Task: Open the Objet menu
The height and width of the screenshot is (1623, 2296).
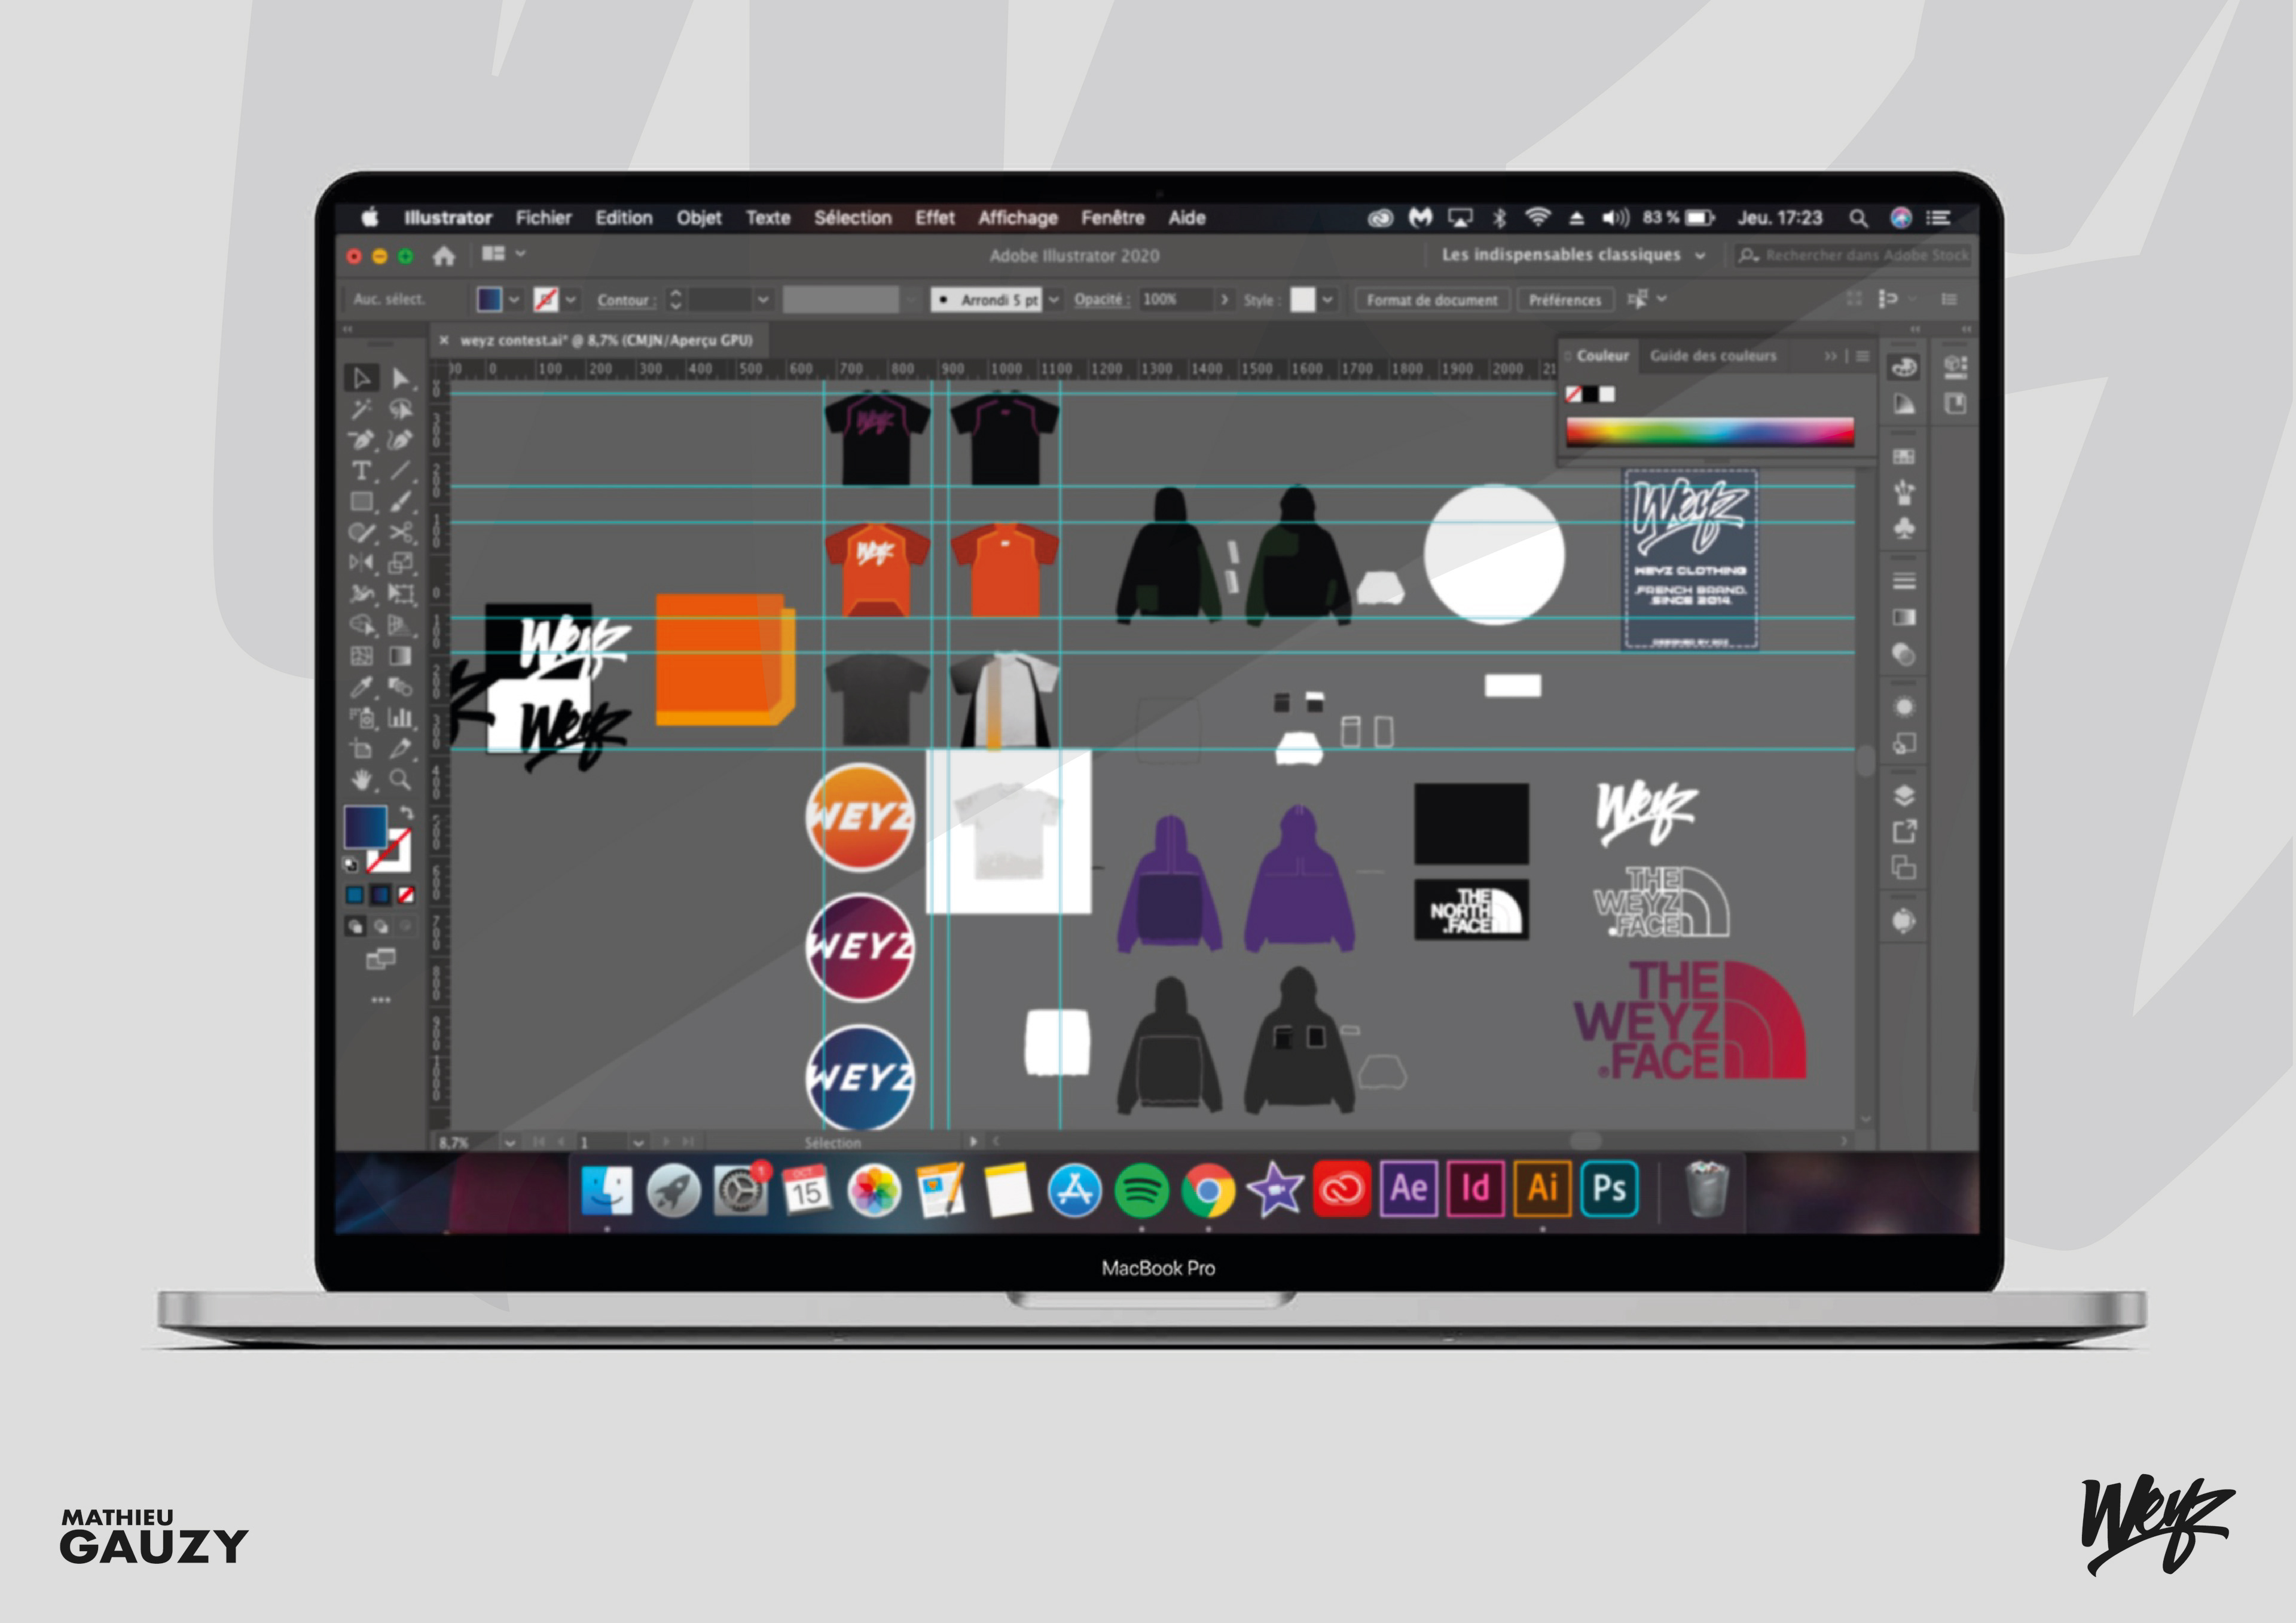Action: point(698,218)
